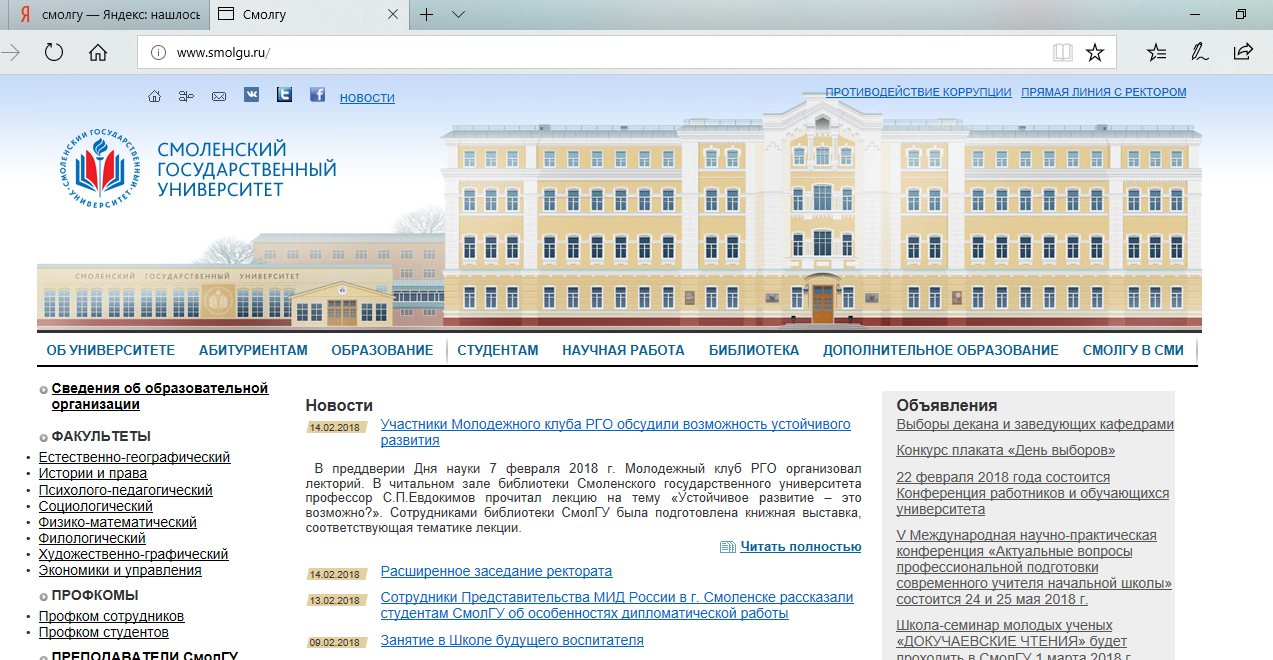
Task: Open Естественно-географический faculty link
Action: [x=134, y=457]
